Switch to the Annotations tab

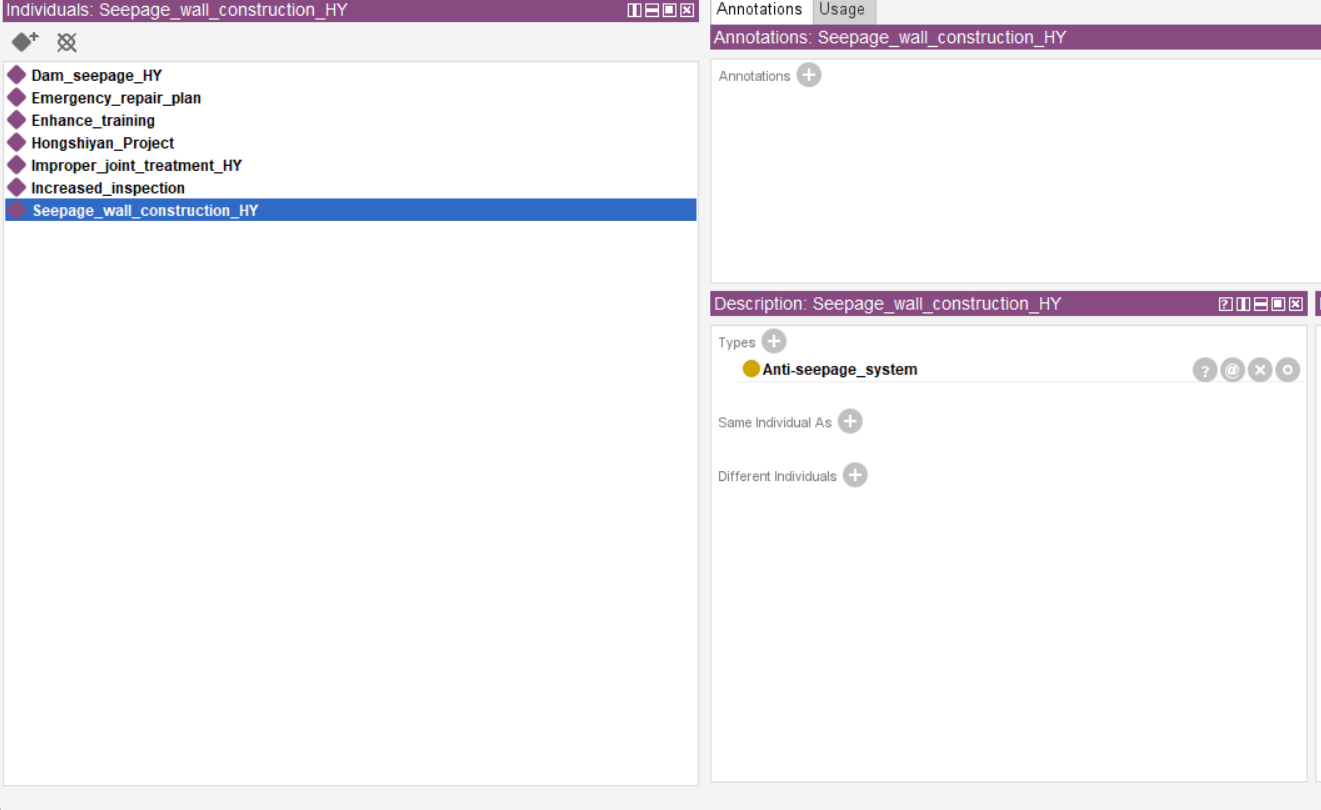click(x=760, y=10)
